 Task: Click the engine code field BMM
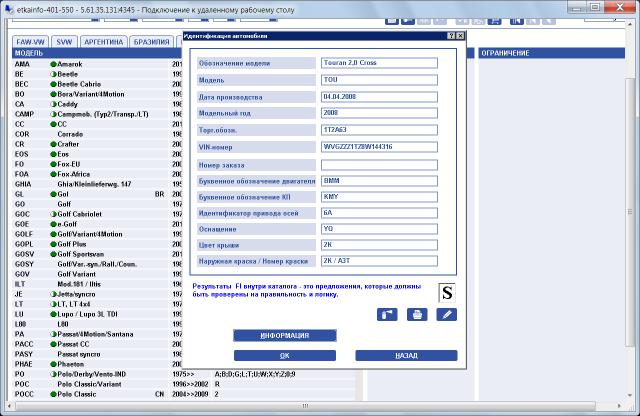(x=379, y=181)
